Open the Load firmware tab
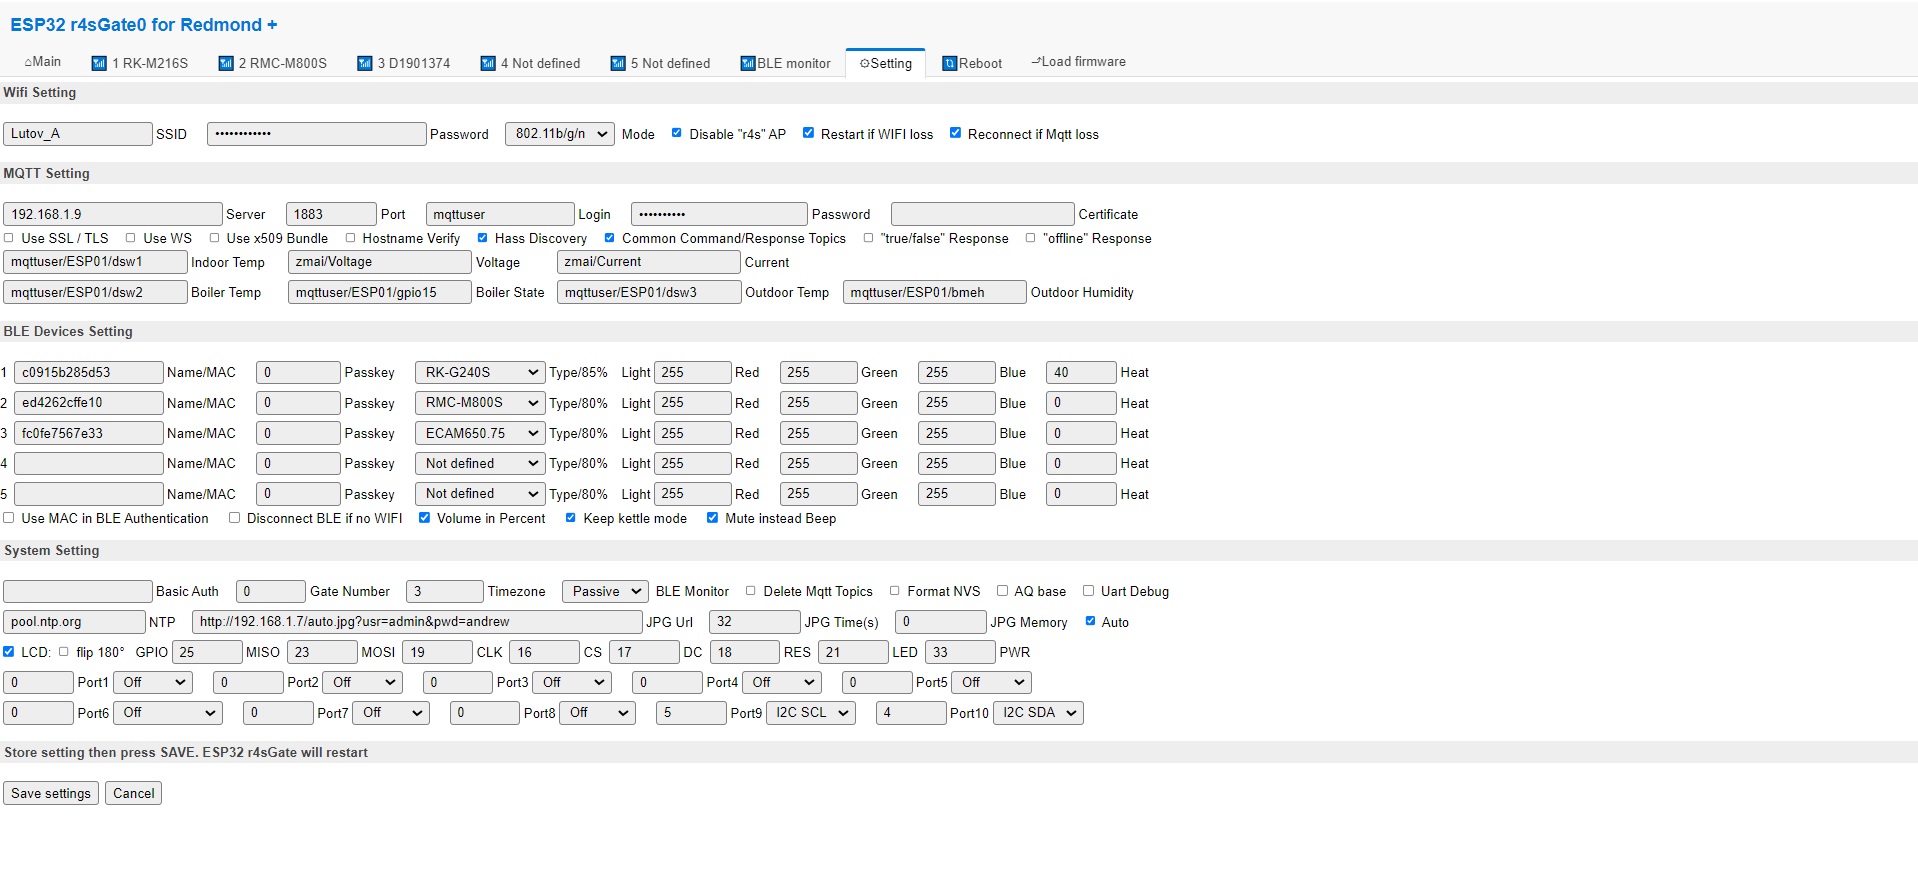This screenshot has width=1918, height=869. 1079,62
